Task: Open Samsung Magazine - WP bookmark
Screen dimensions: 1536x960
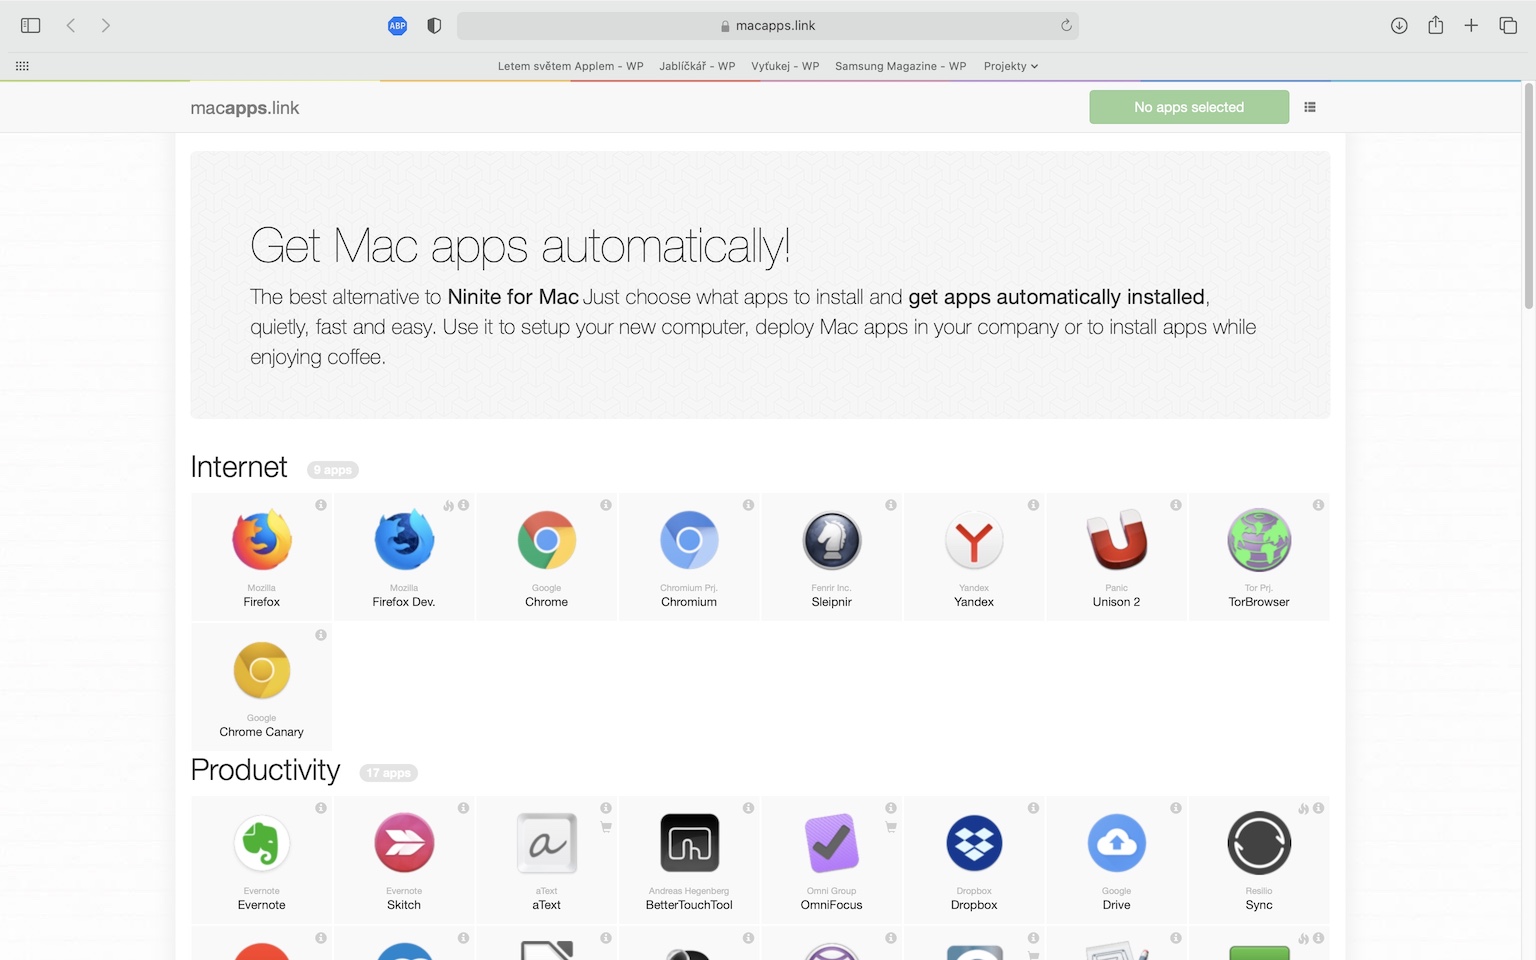Action: (x=901, y=66)
